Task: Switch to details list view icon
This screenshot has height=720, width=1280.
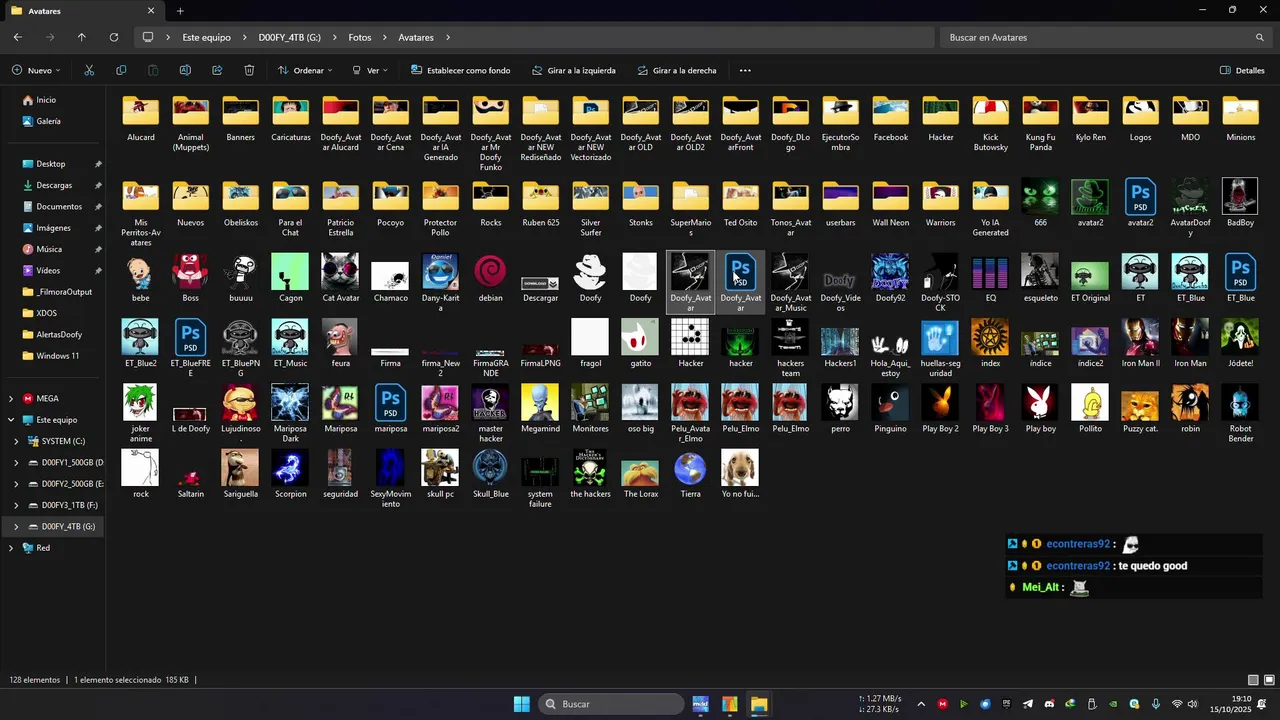Action: pos(1253,680)
